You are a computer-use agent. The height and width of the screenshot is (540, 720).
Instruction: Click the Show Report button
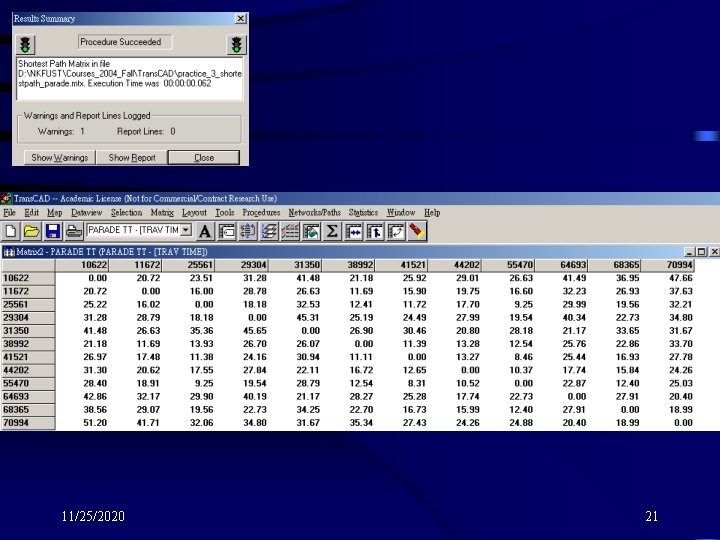[x=132, y=158]
